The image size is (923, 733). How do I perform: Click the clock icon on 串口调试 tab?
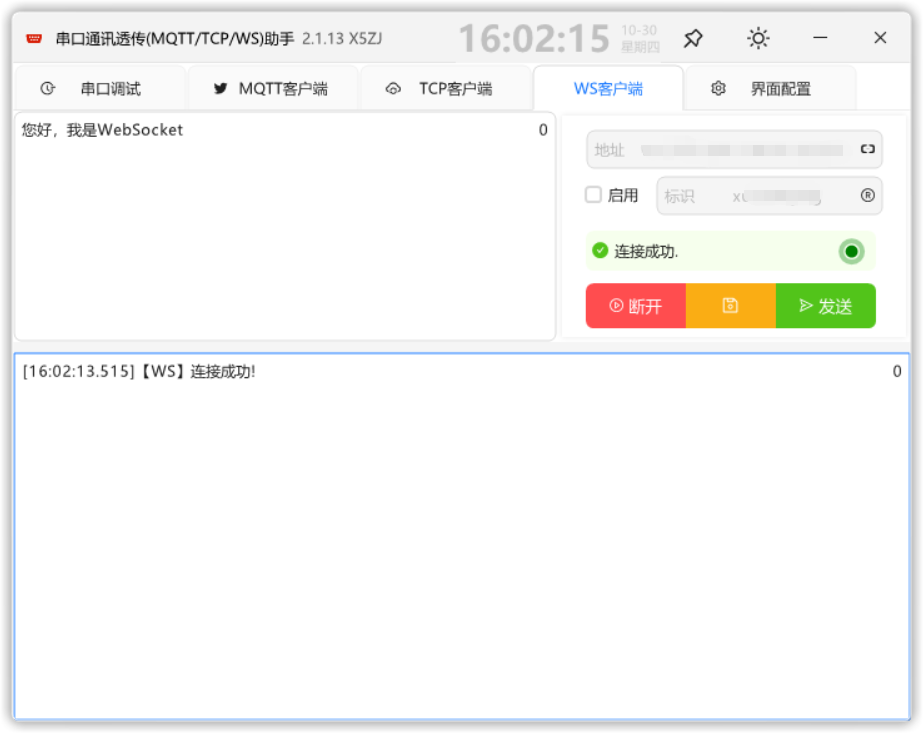point(48,88)
